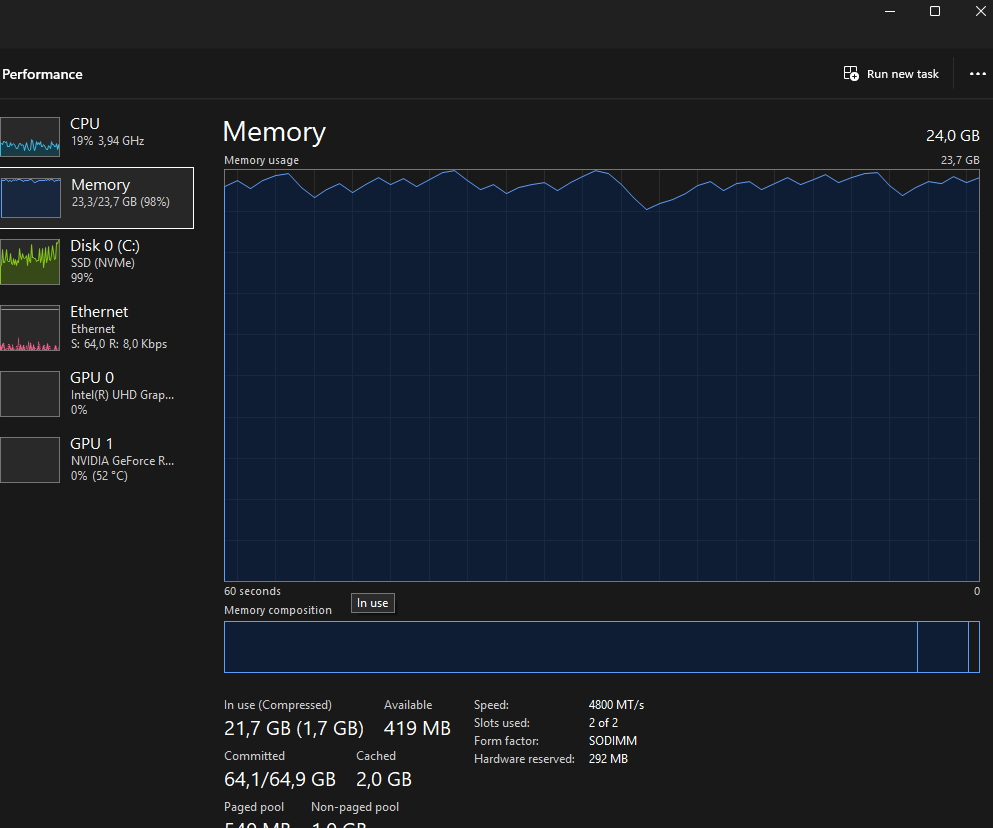
Task: Click the In use tooltip label
Action: [372, 603]
